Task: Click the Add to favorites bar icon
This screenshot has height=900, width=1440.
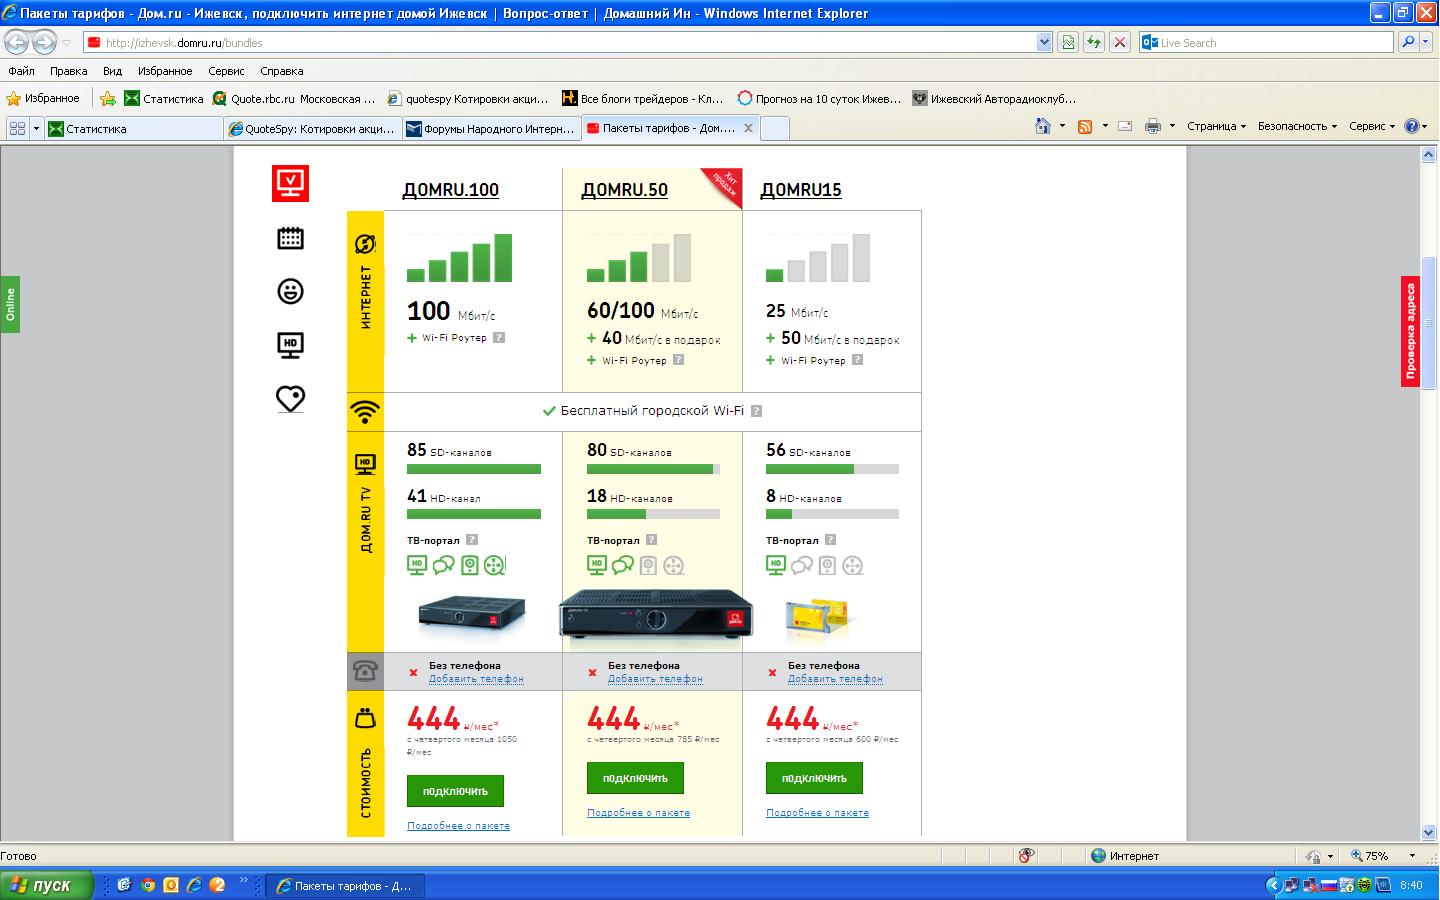Action: [108, 98]
